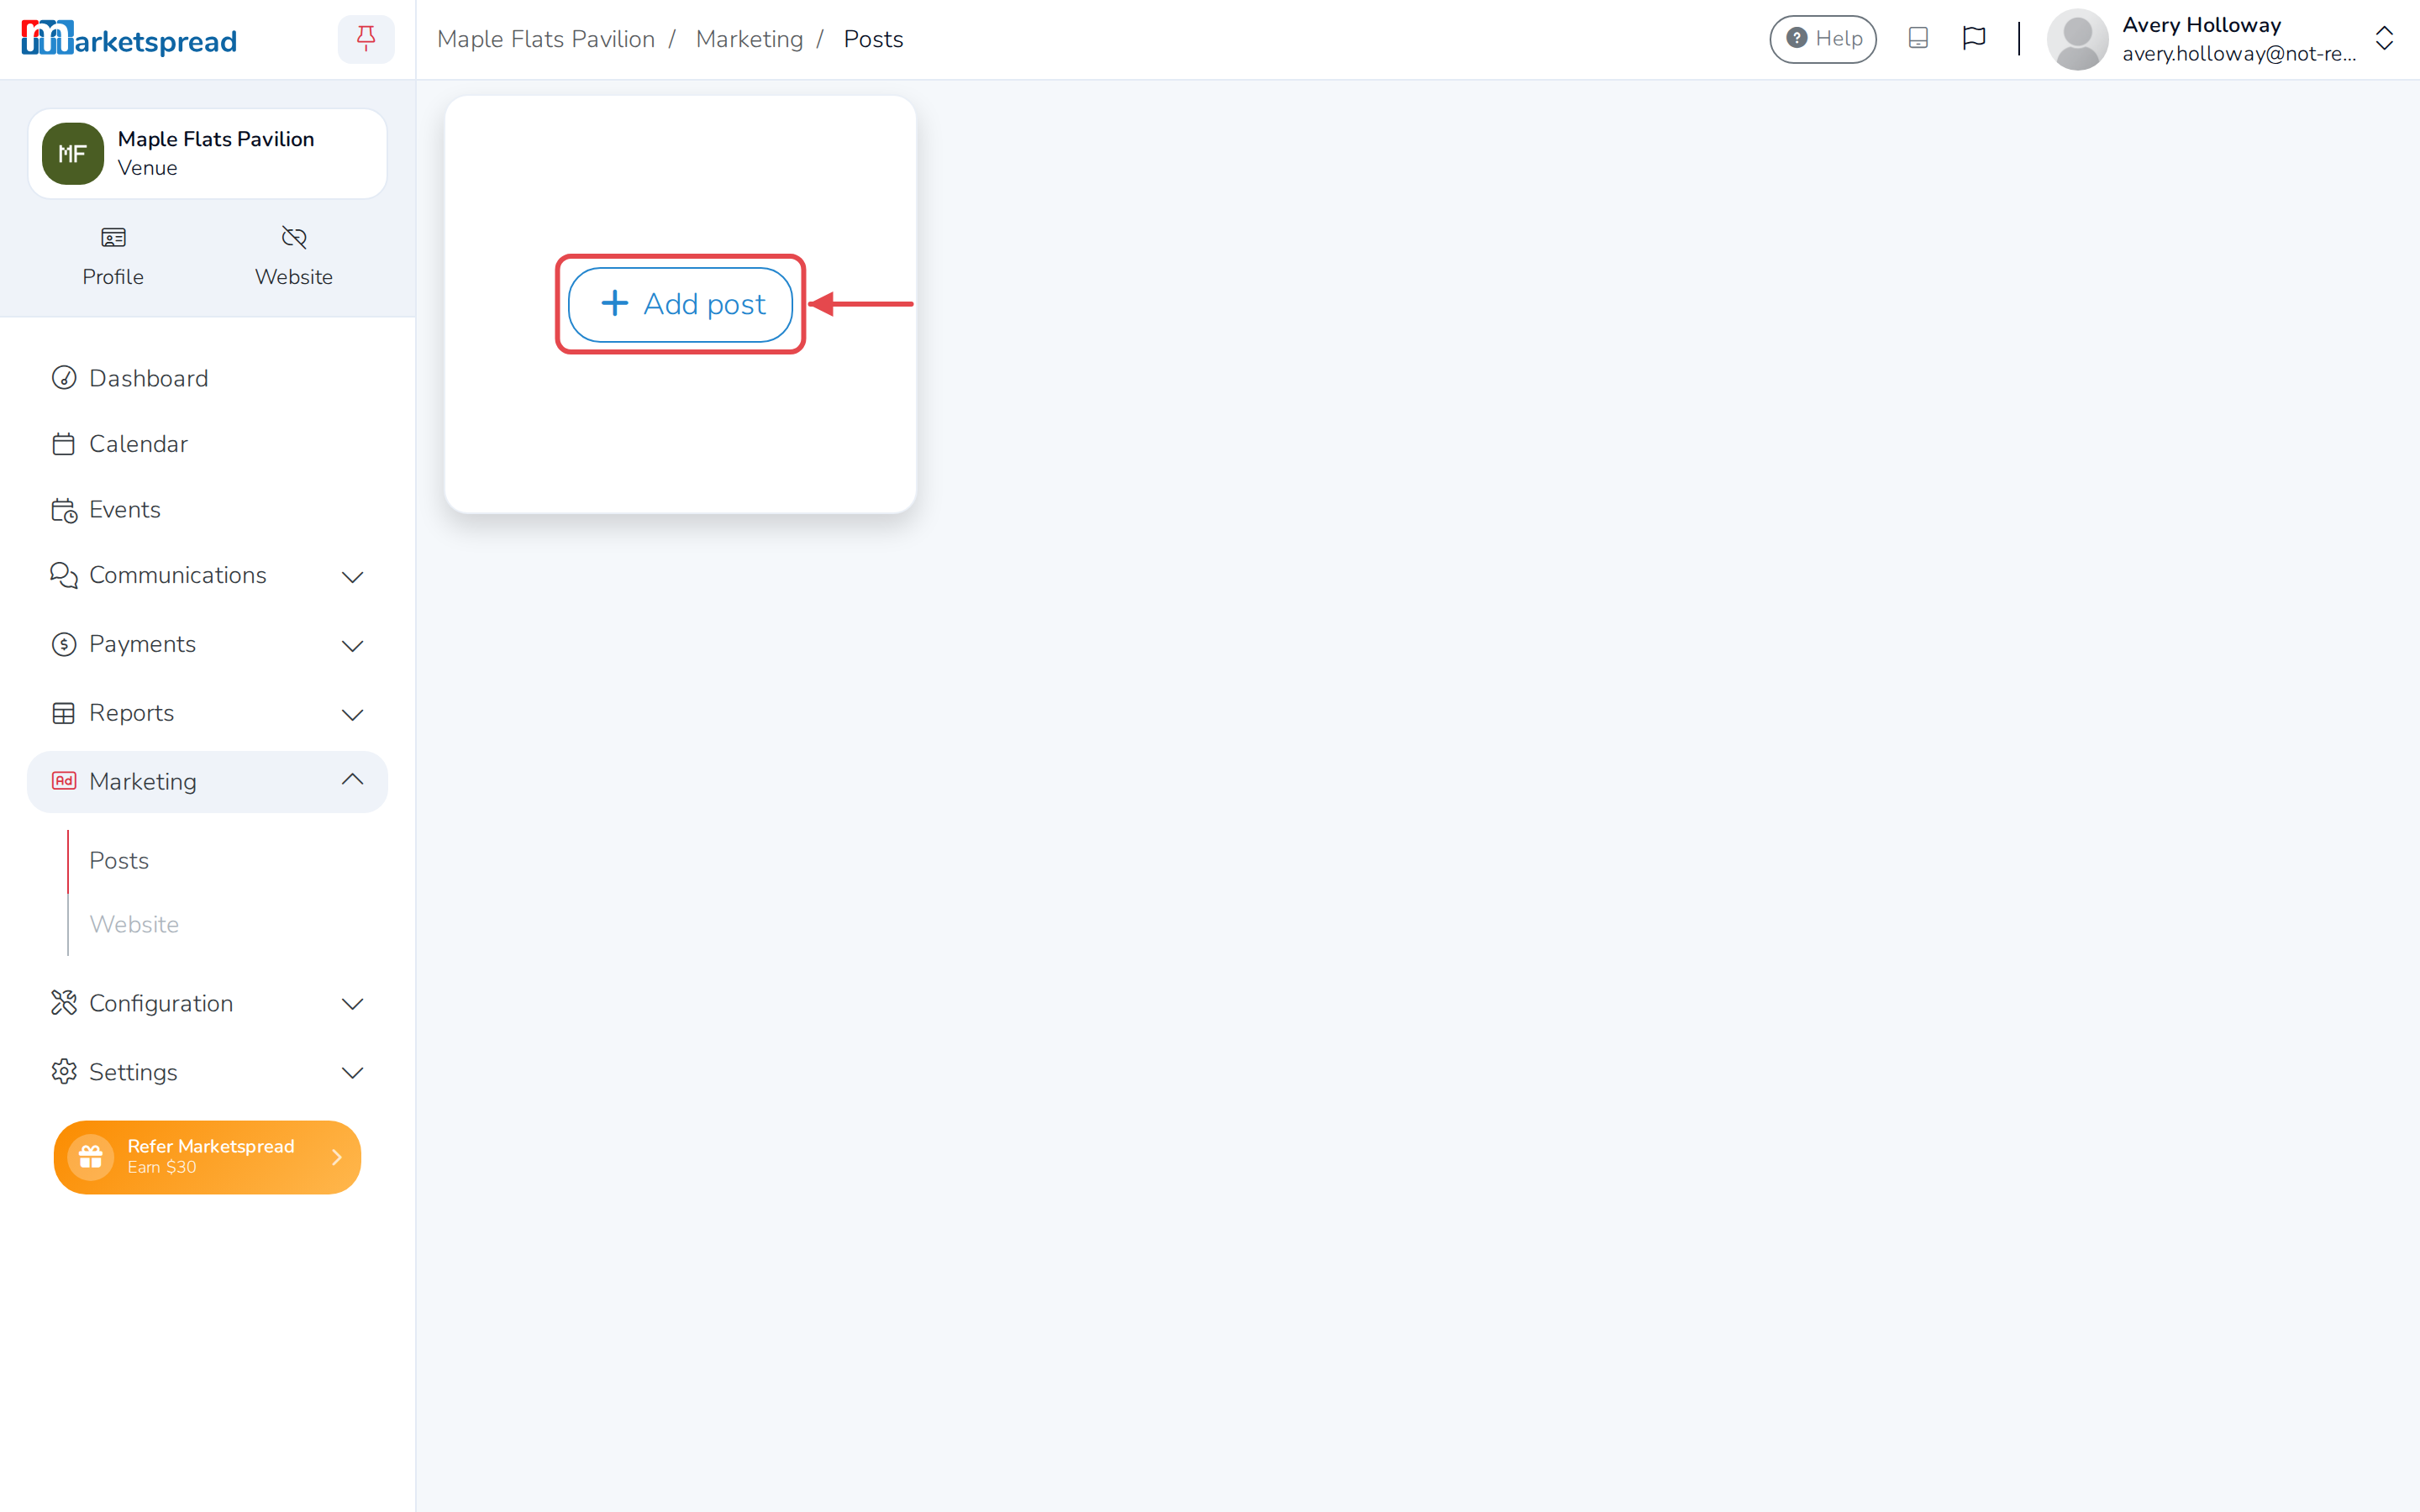Screen dimensions: 2420x1512
Task: Click the Configuration tools icon
Action: coord(64,1003)
